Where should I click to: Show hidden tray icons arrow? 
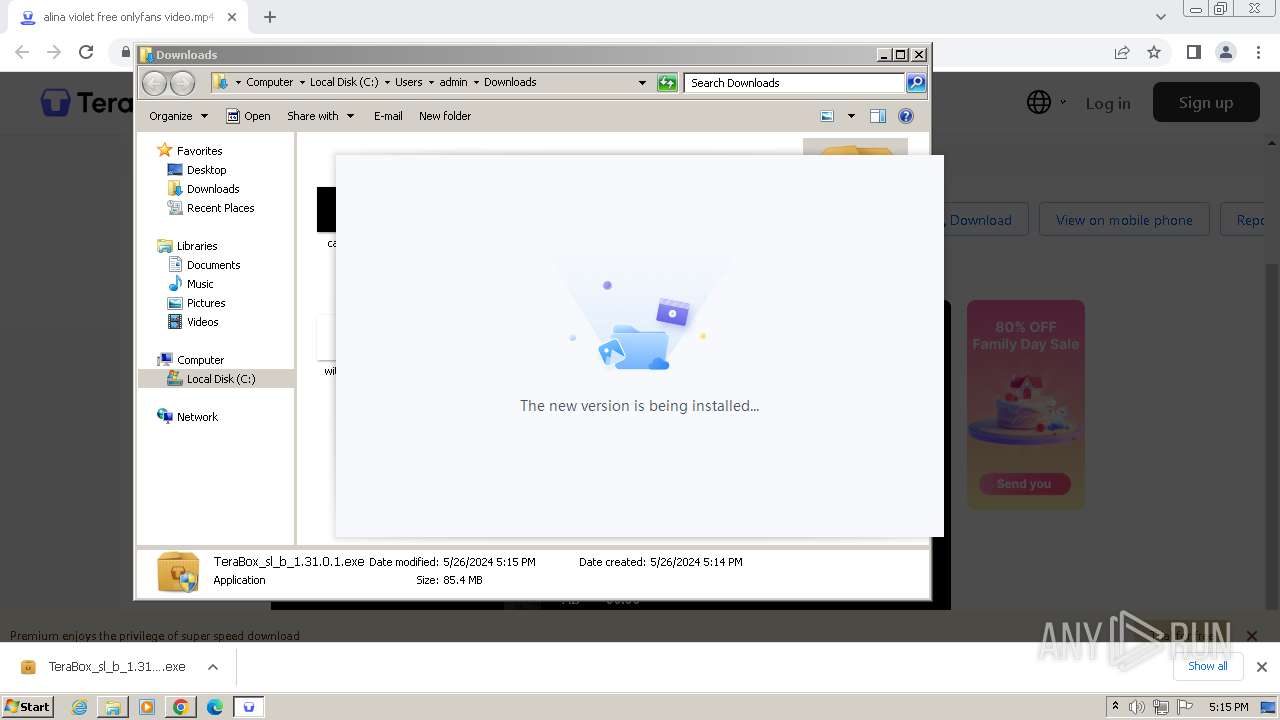coord(1115,707)
